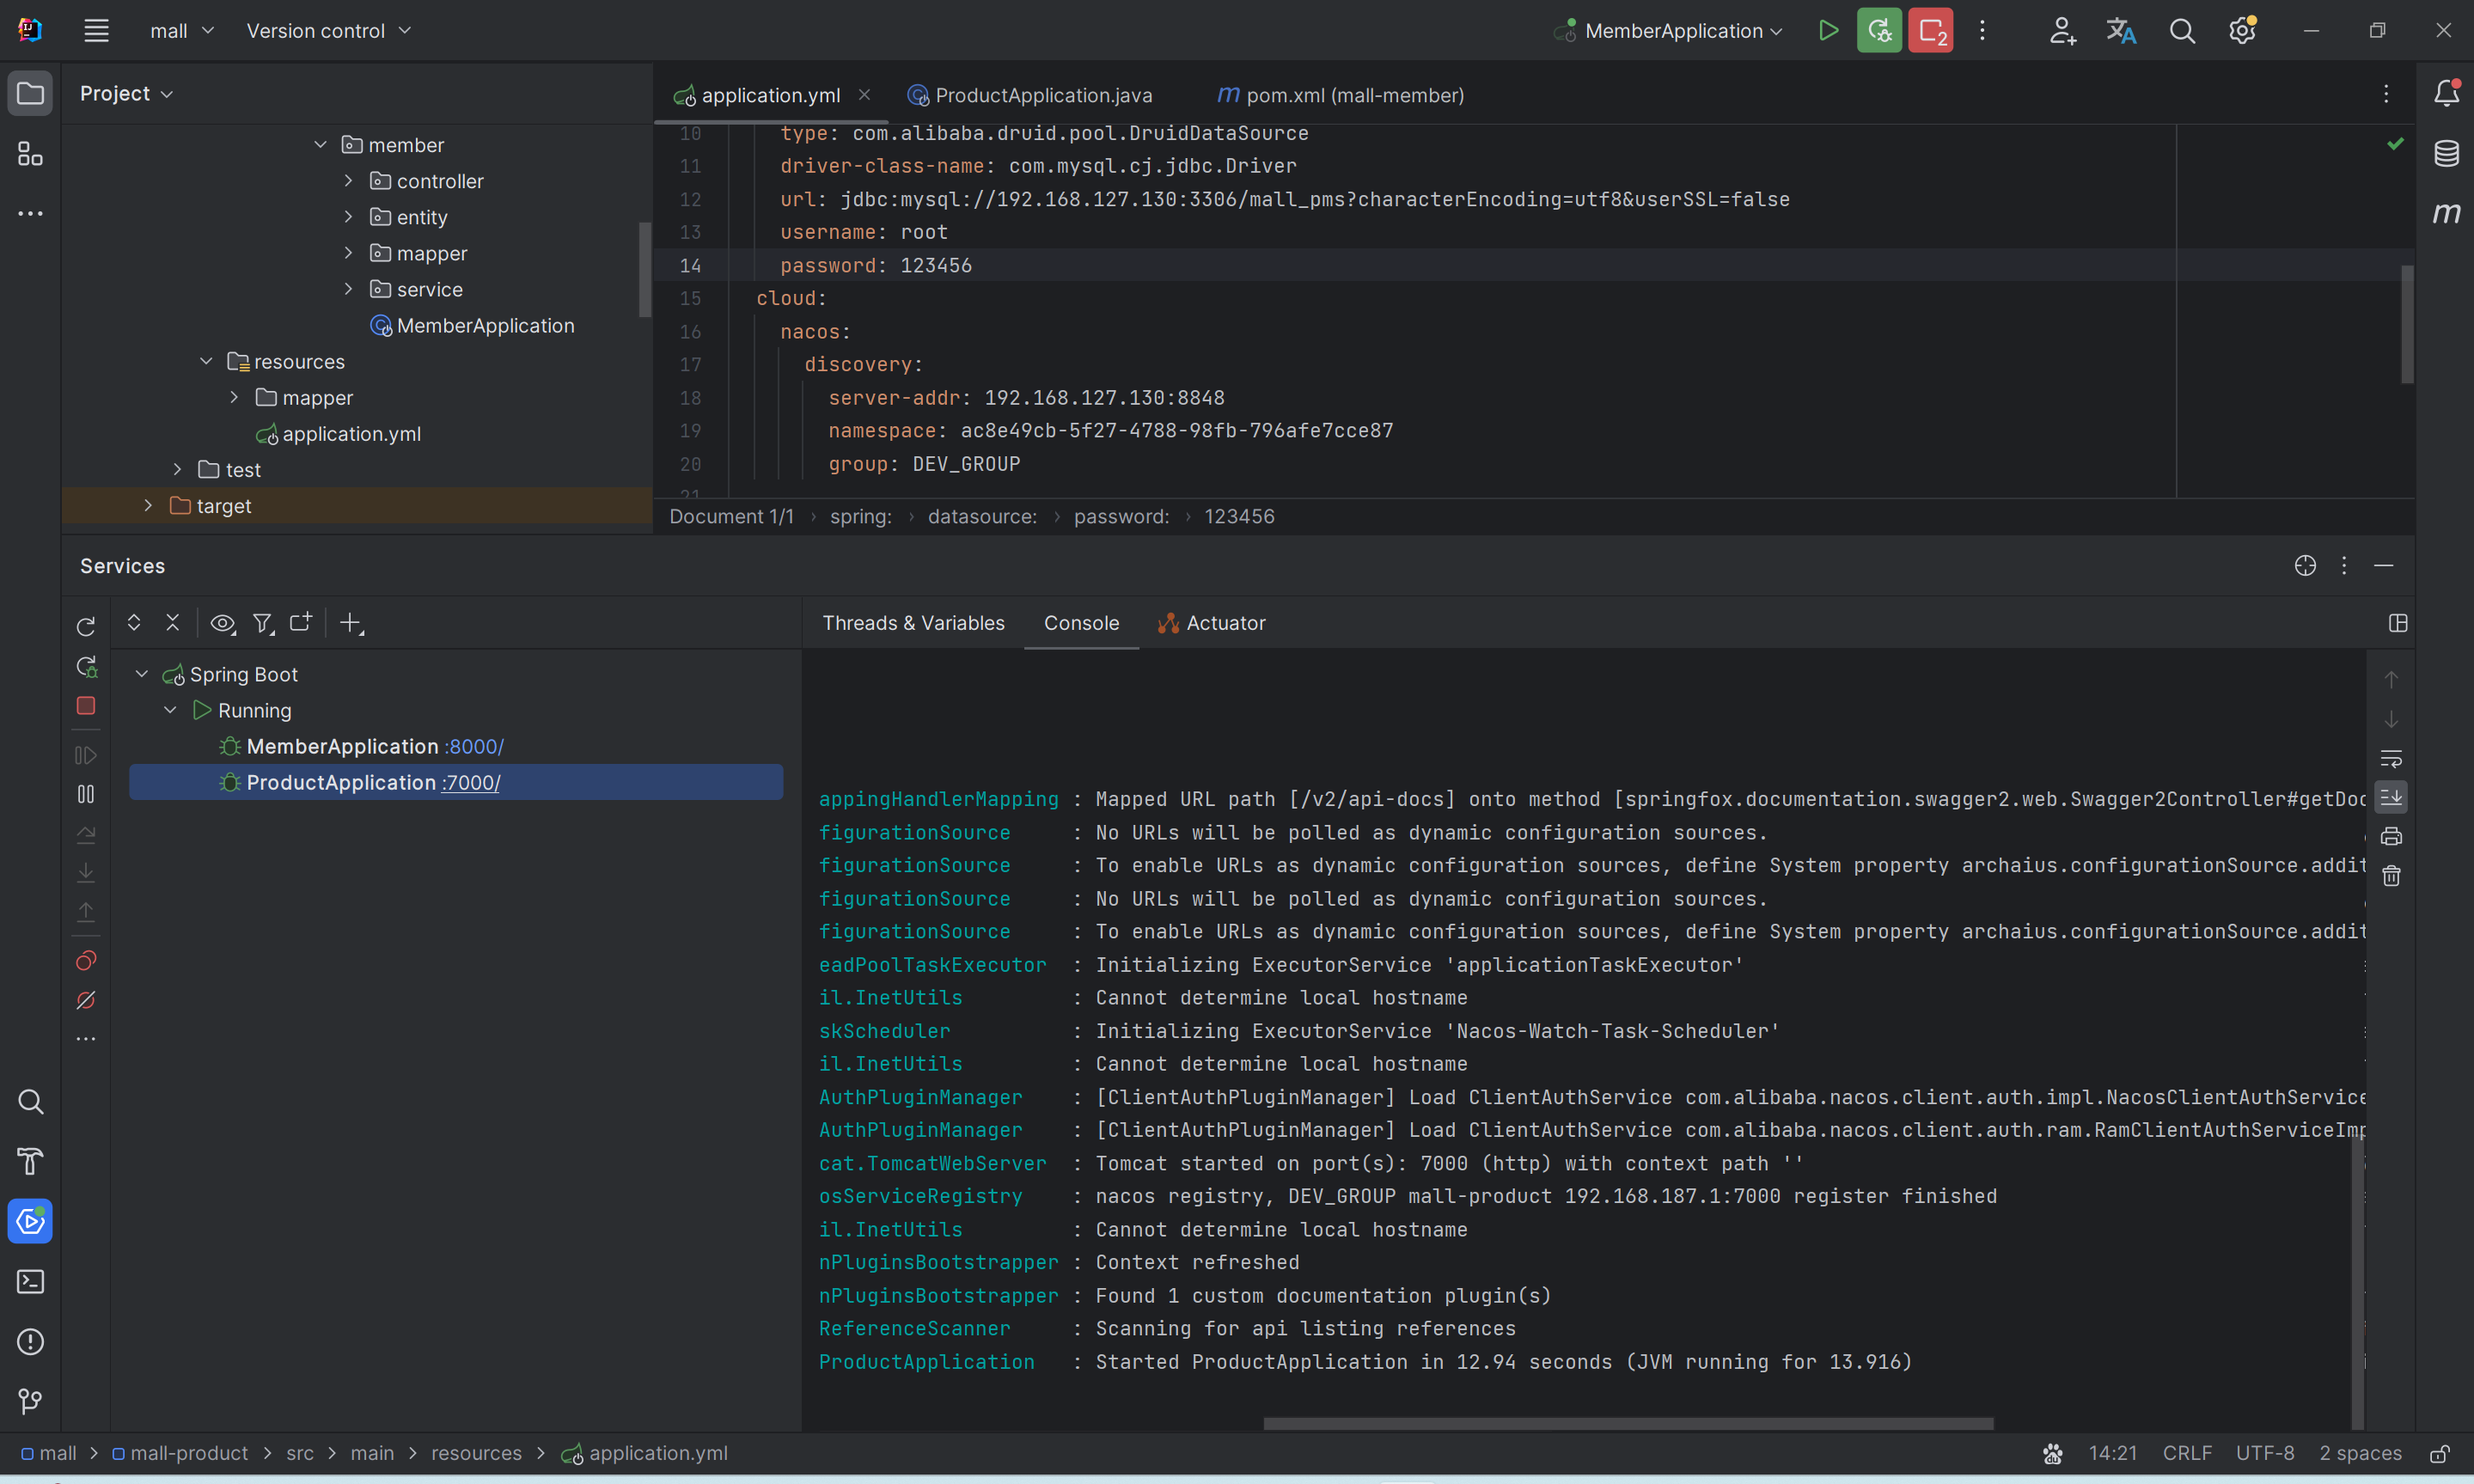Open the Git tool window icon

click(30, 1401)
